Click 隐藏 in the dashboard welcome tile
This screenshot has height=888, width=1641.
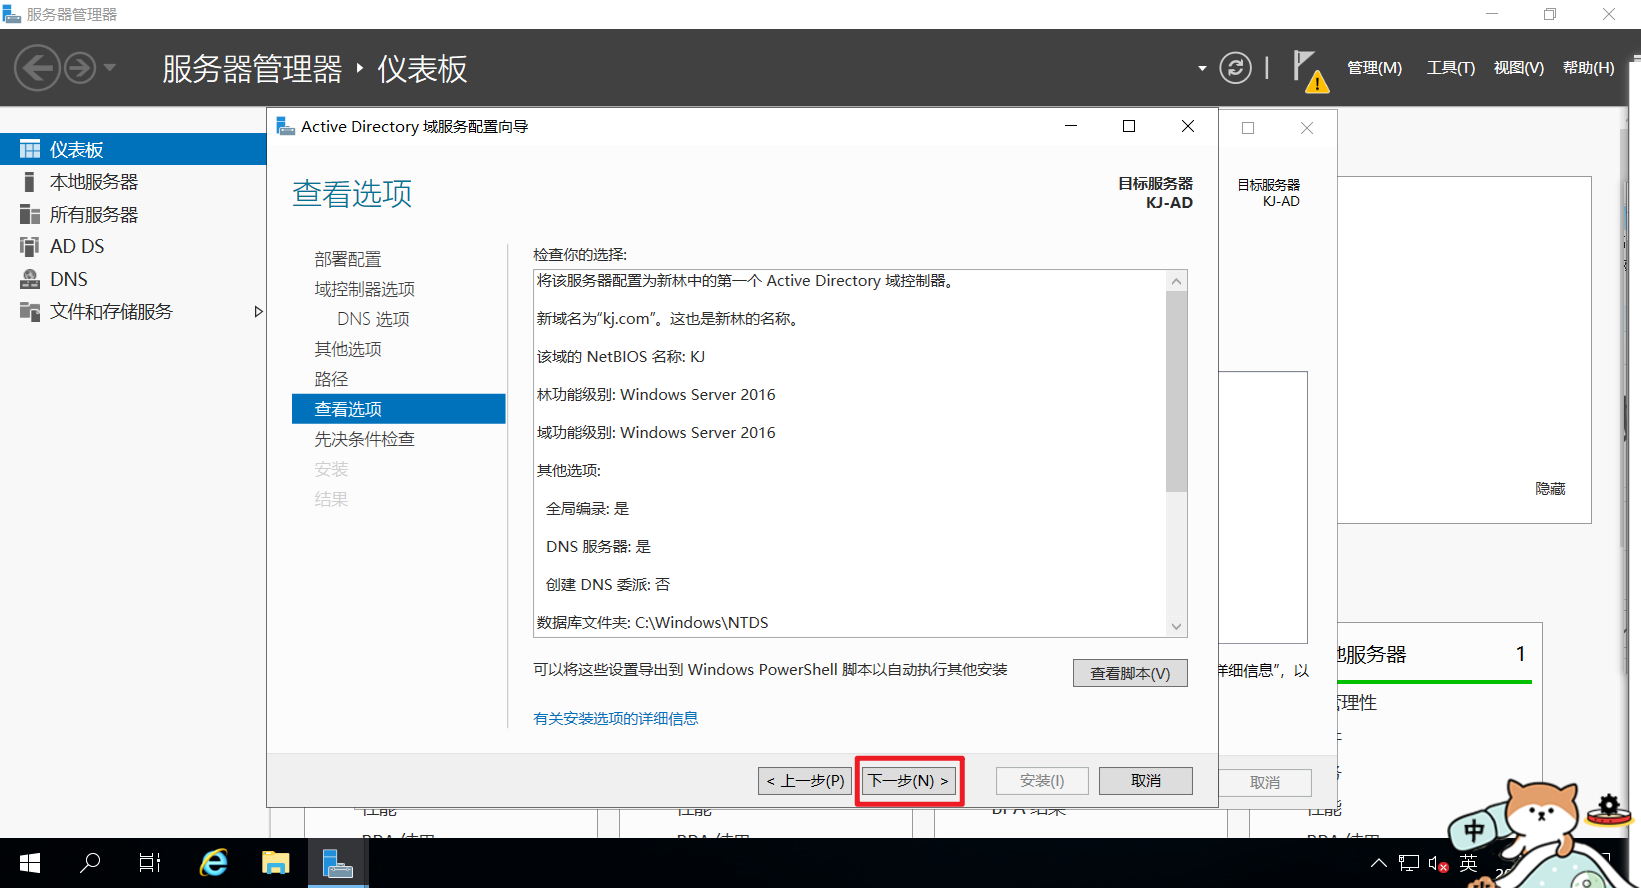(1550, 488)
